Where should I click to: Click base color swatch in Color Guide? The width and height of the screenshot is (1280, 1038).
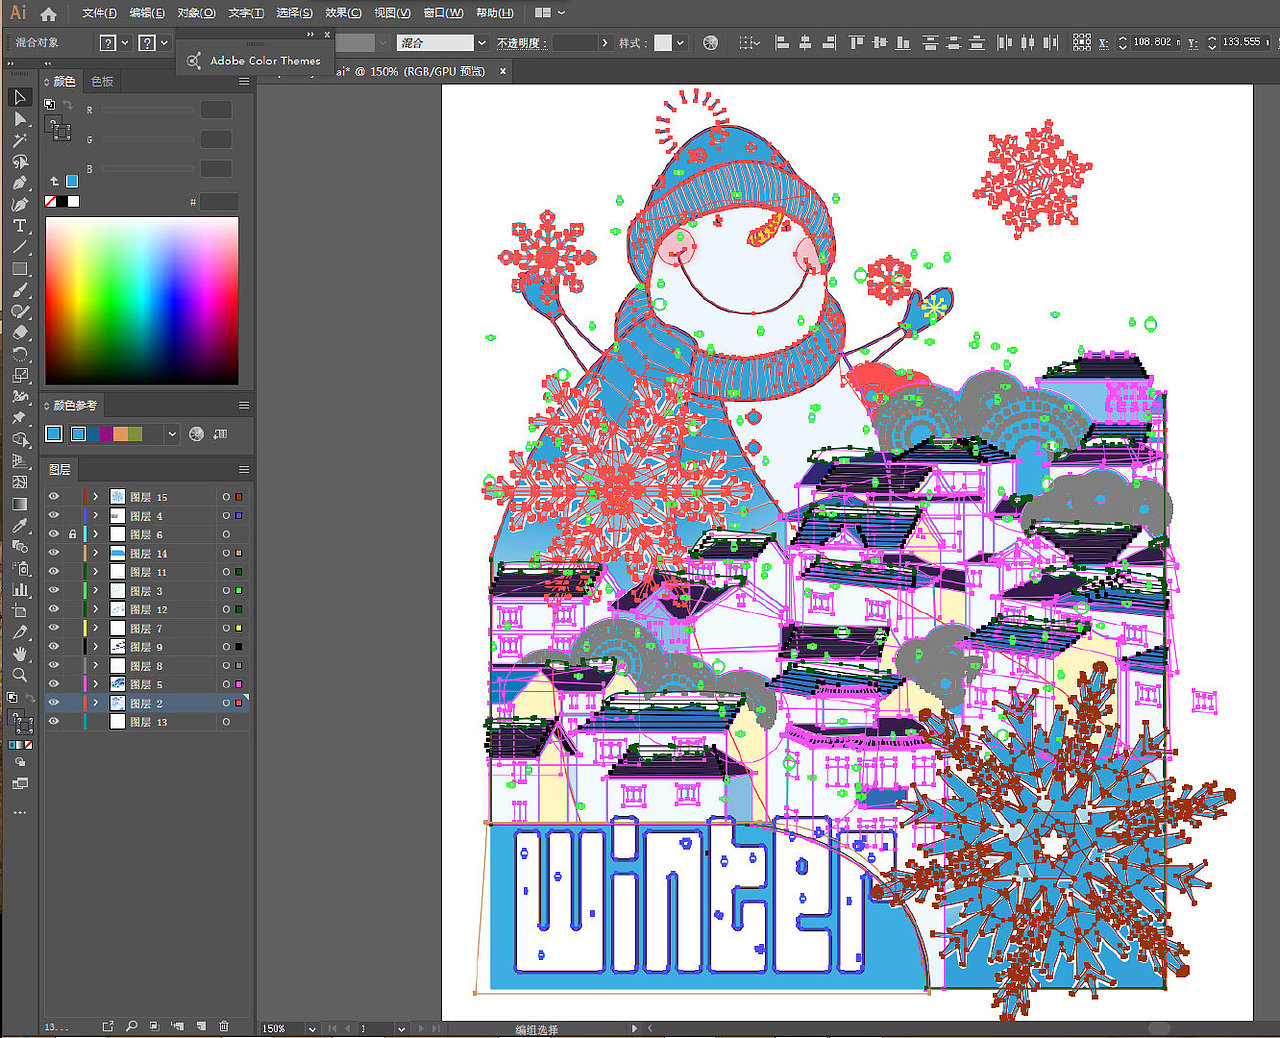(x=54, y=434)
